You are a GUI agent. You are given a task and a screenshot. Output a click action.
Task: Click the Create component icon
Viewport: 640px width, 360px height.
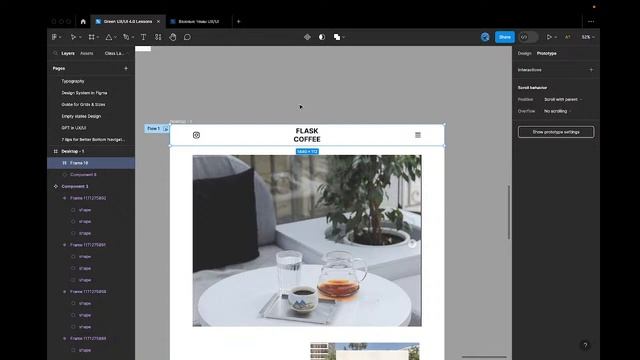pos(307,37)
